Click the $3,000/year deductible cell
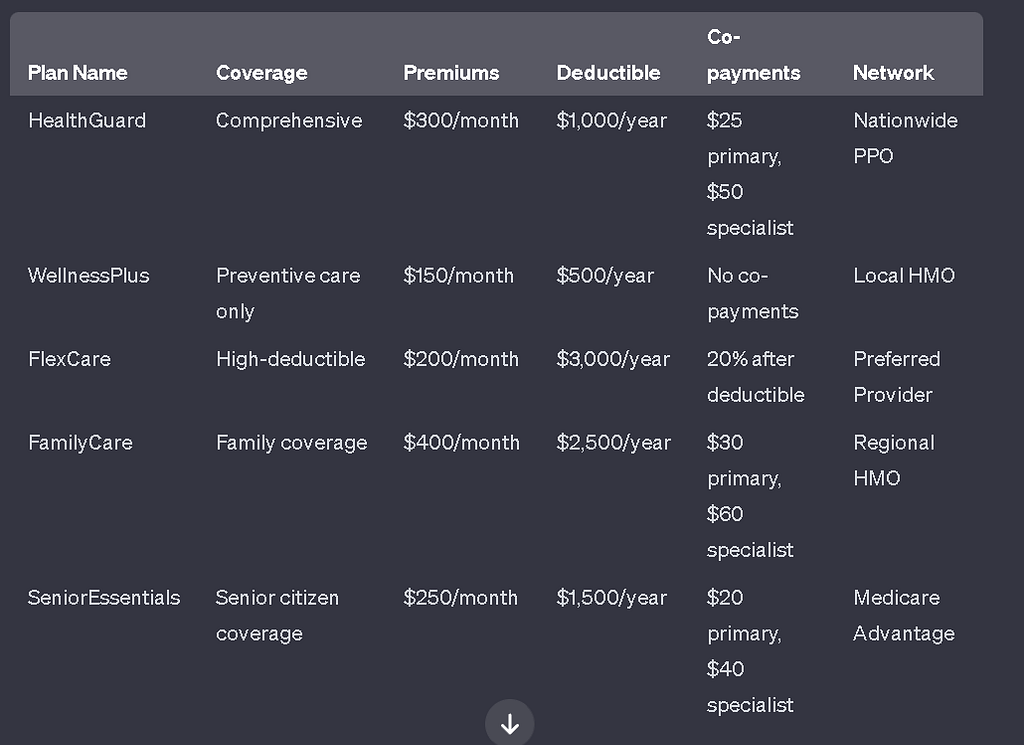Image resolution: width=1024 pixels, height=745 pixels. (613, 359)
